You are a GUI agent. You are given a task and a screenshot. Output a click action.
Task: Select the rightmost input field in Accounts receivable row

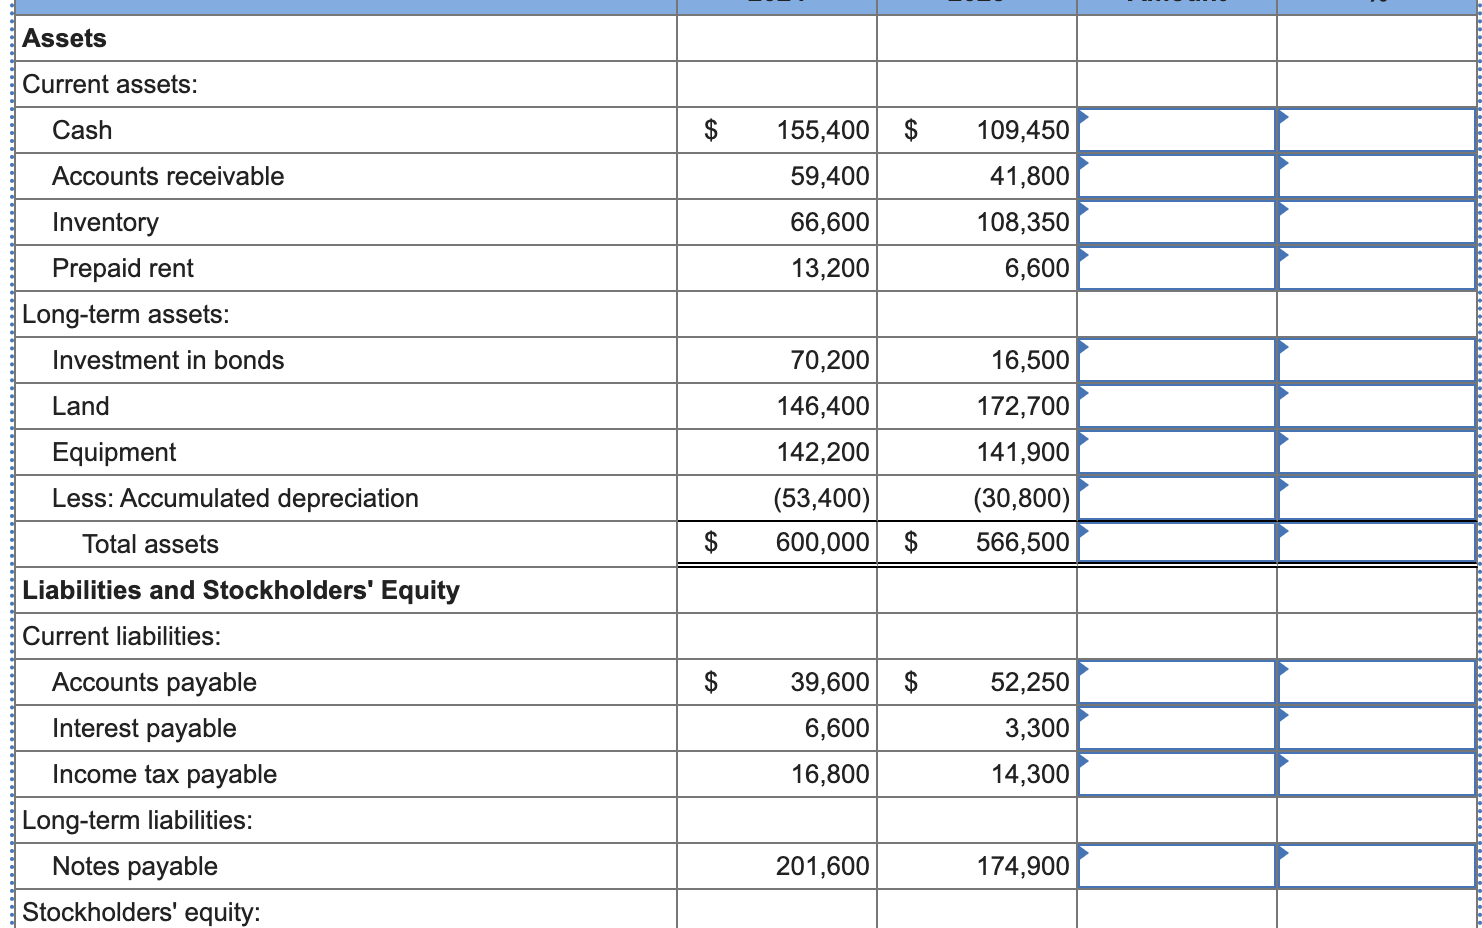tap(1379, 176)
